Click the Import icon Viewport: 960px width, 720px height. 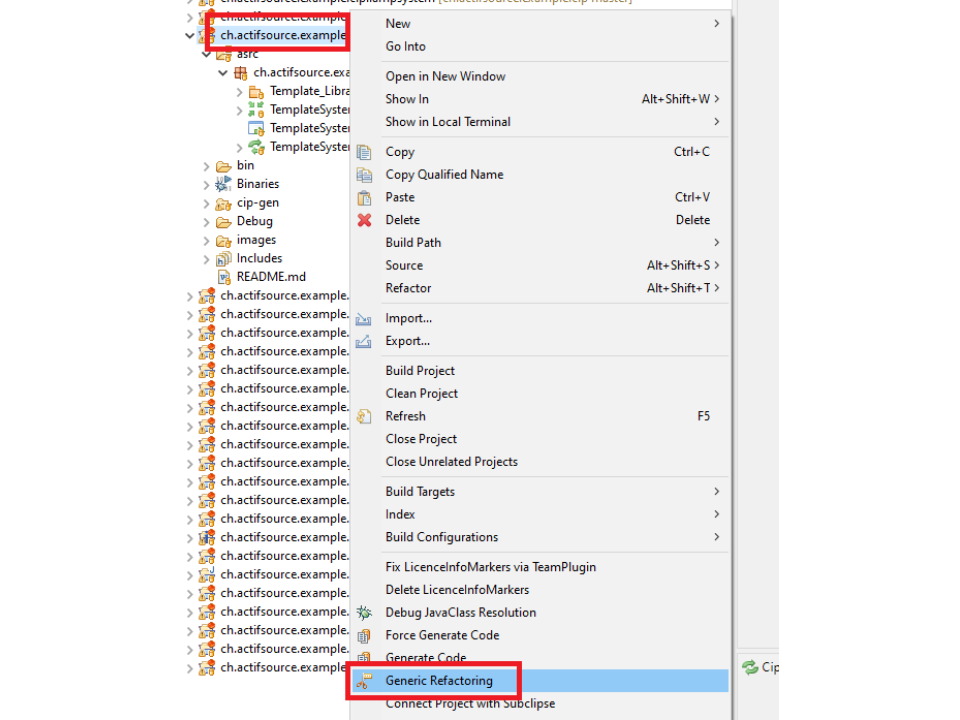[x=365, y=318]
